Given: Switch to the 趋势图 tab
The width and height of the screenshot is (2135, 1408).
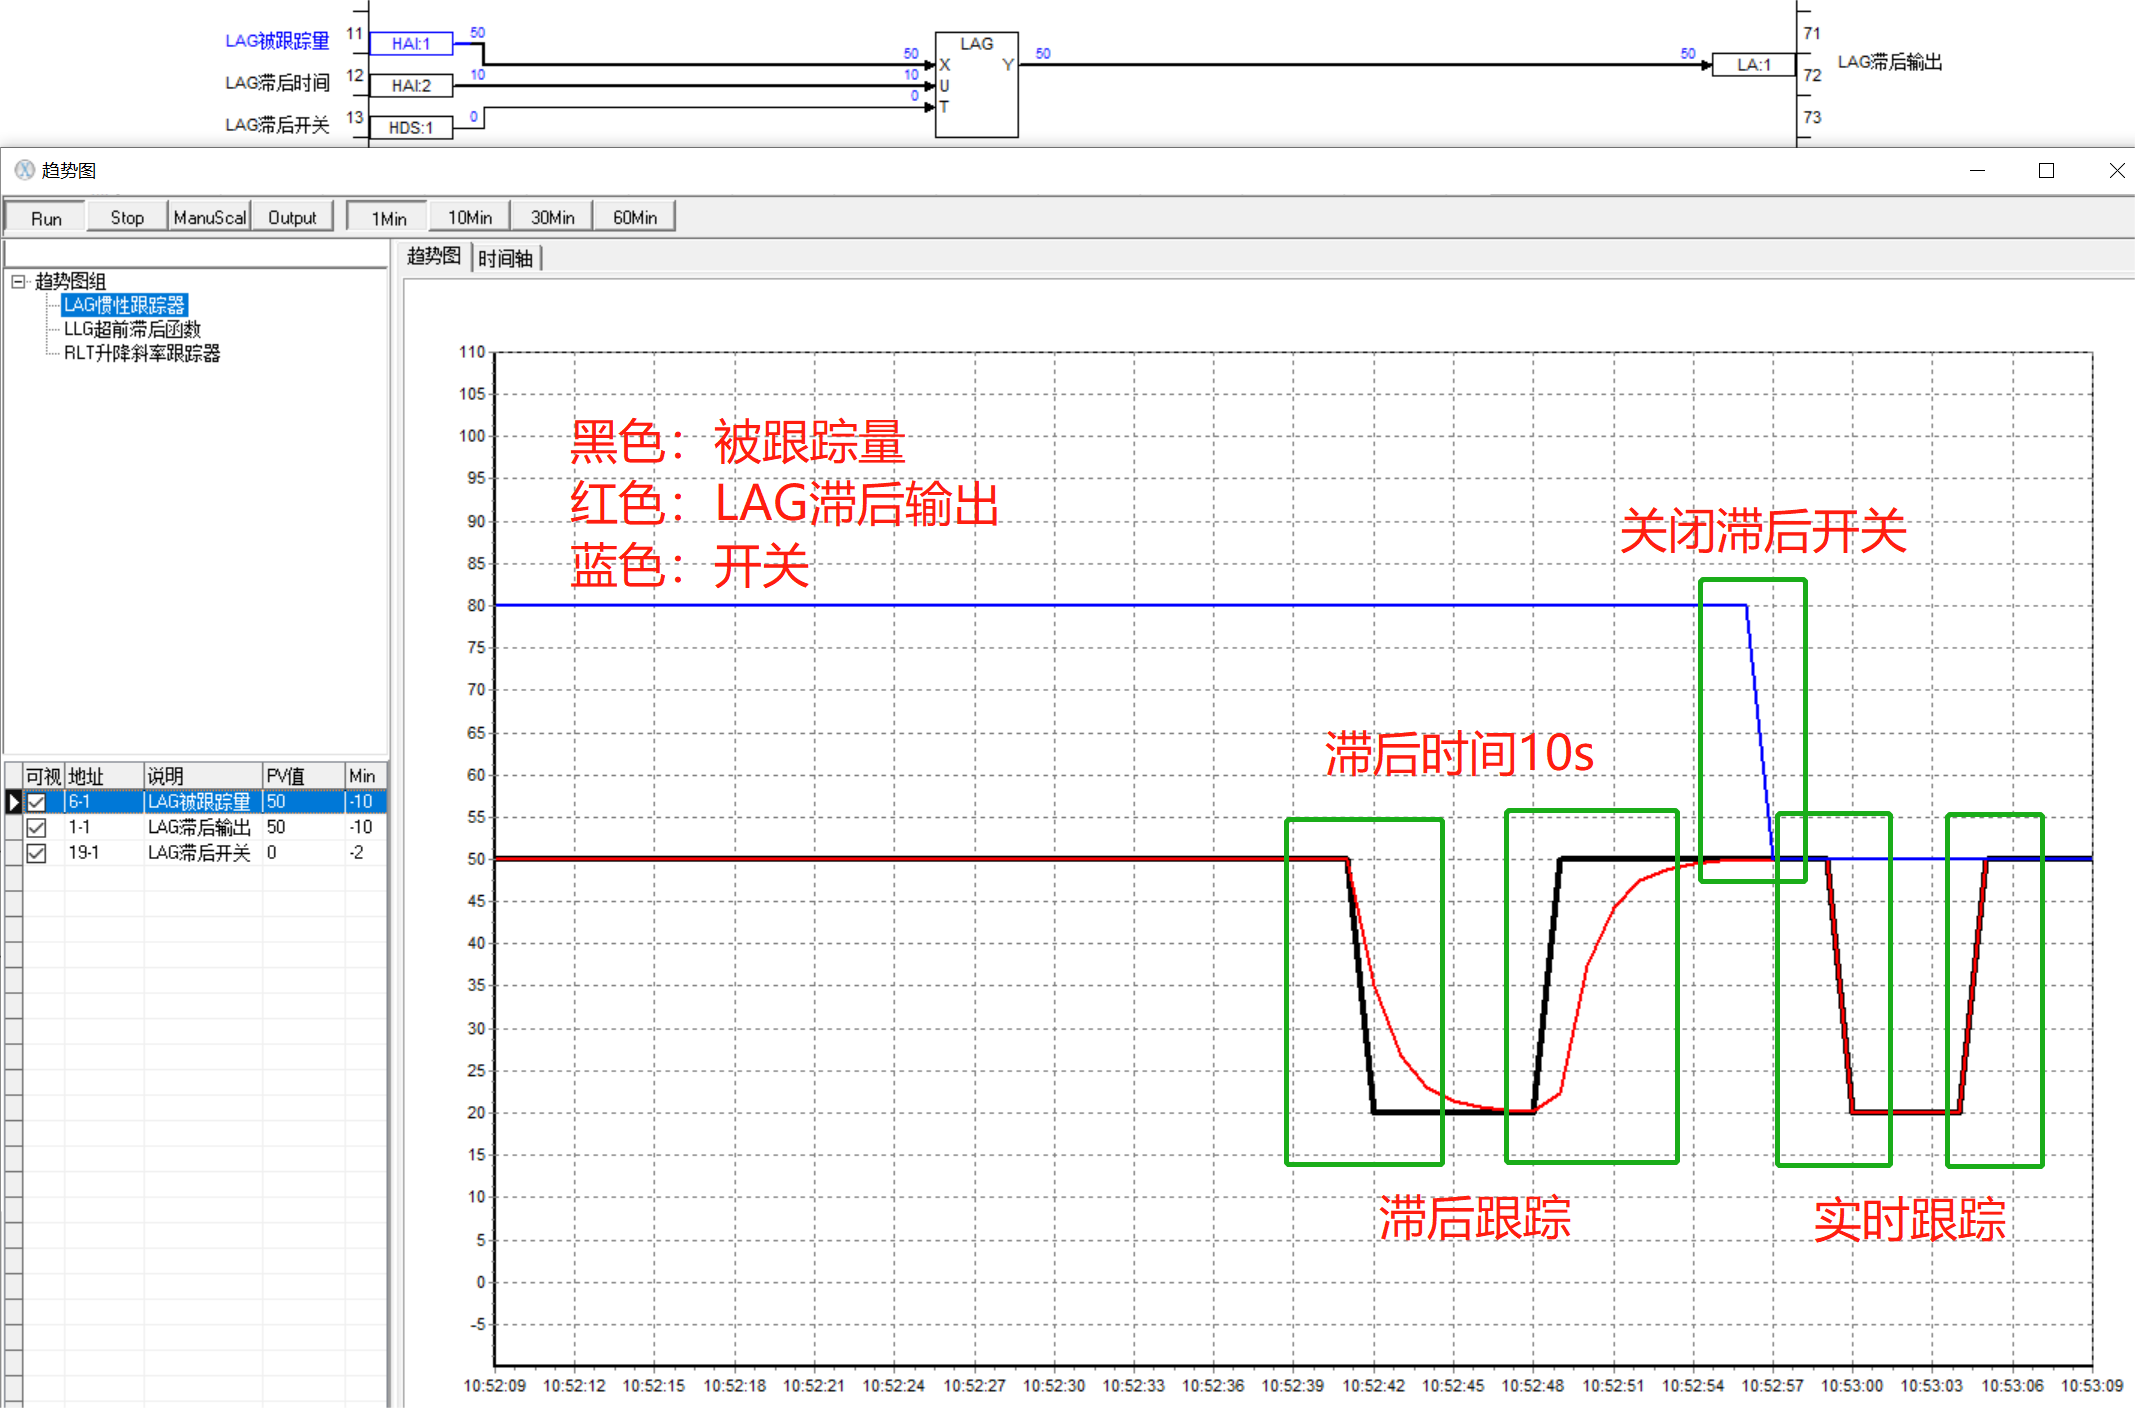Looking at the screenshot, I should pyautogui.click(x=434, y=257).
